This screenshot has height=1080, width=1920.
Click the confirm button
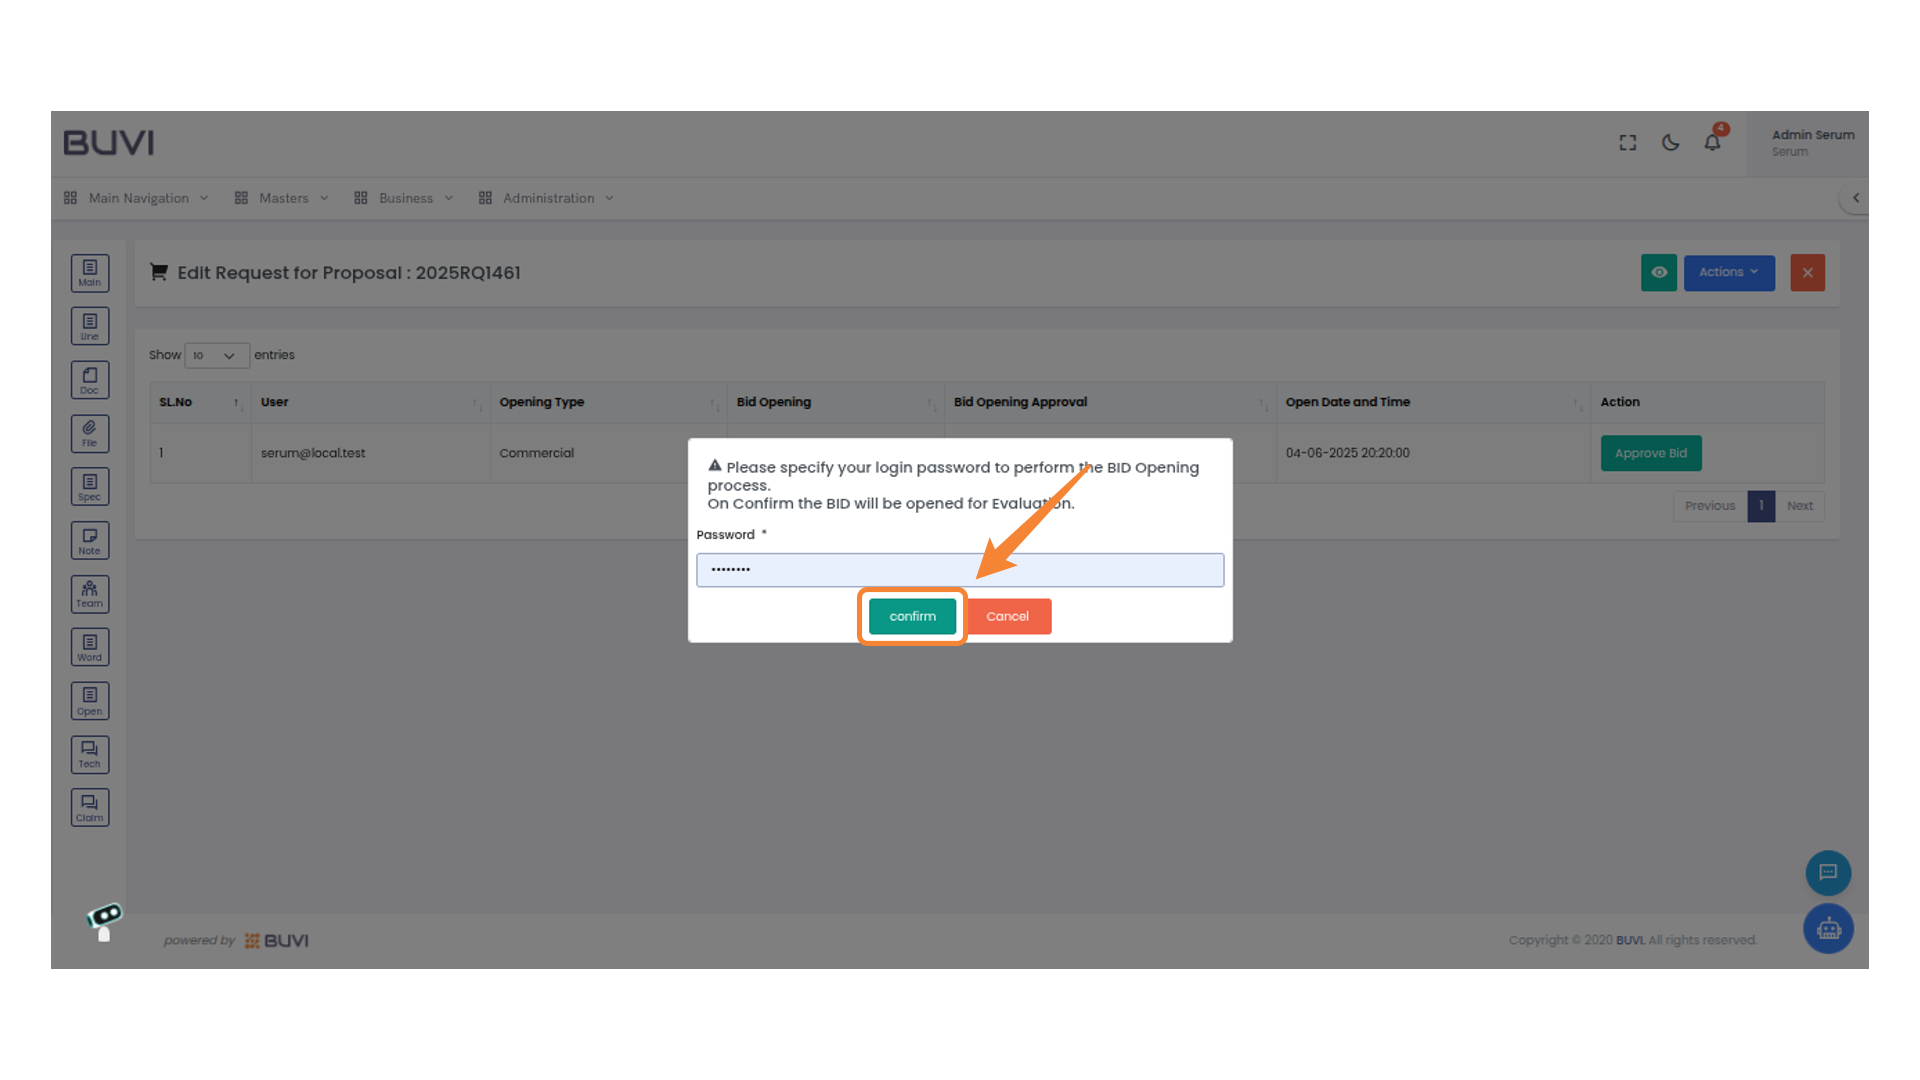pyautogui.click(x=912, y=616)
